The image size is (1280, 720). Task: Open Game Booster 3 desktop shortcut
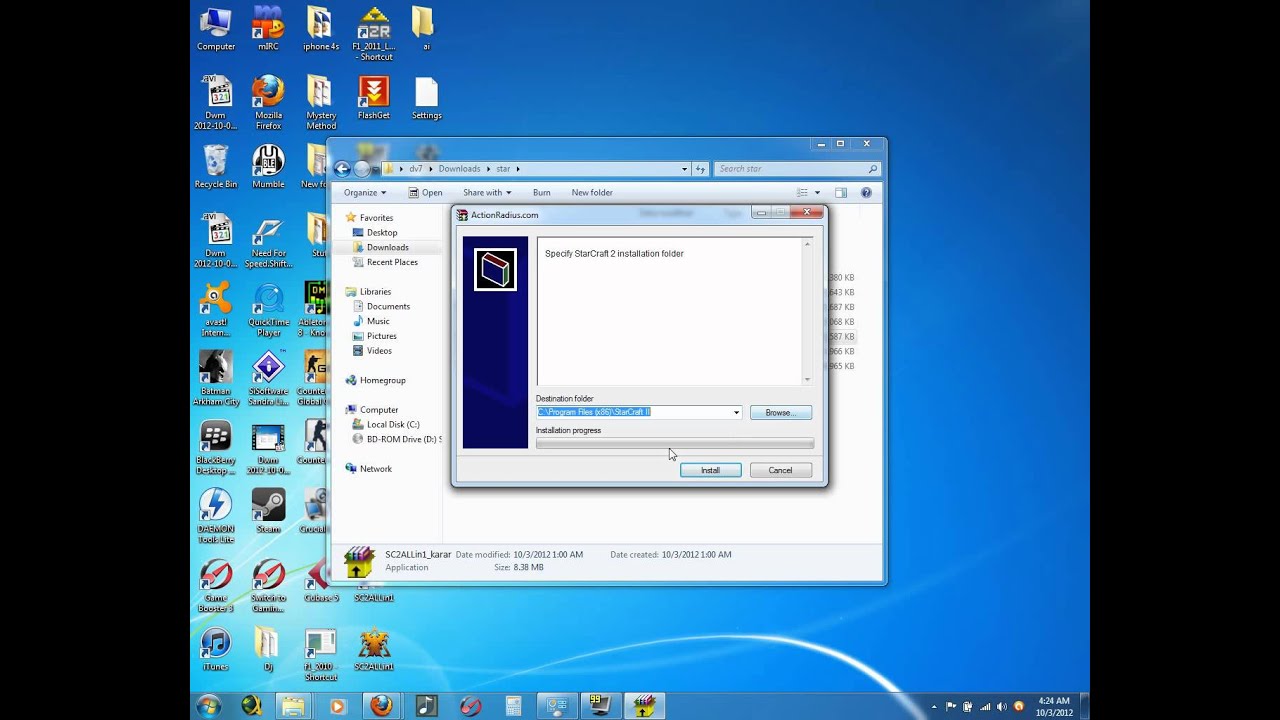[216, 586]
